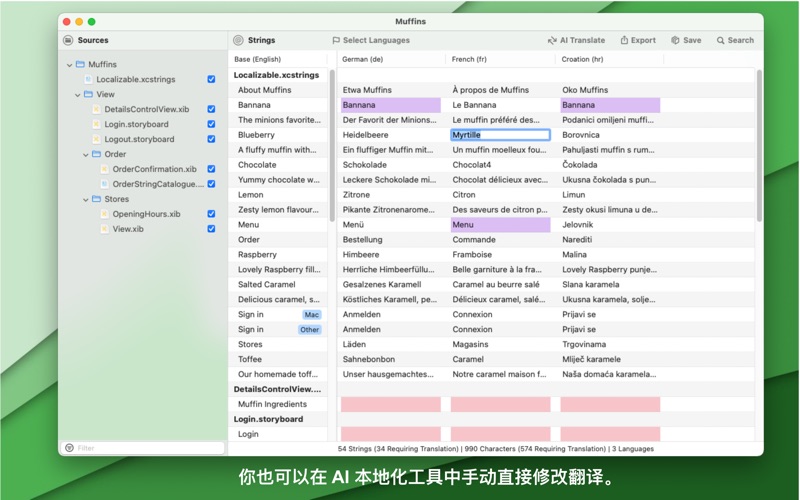
Task: Click the OrderStringCatalogue file icon
Action: click(105, 184)
